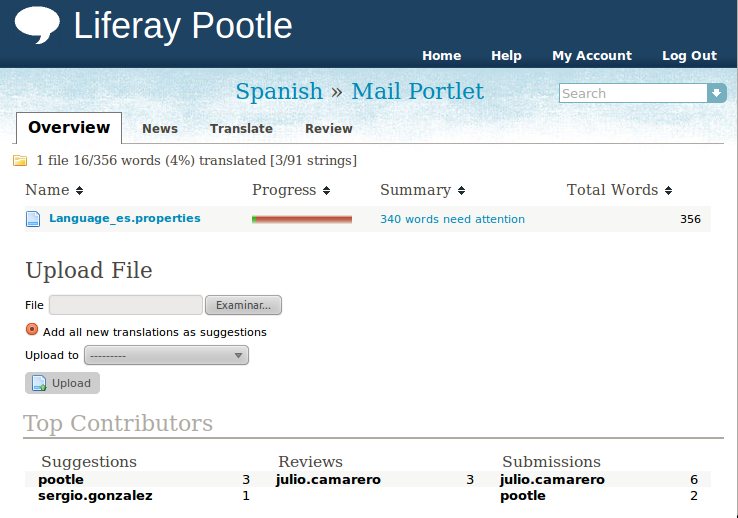
Task: Open the Review tab
Action: point(329,128)
